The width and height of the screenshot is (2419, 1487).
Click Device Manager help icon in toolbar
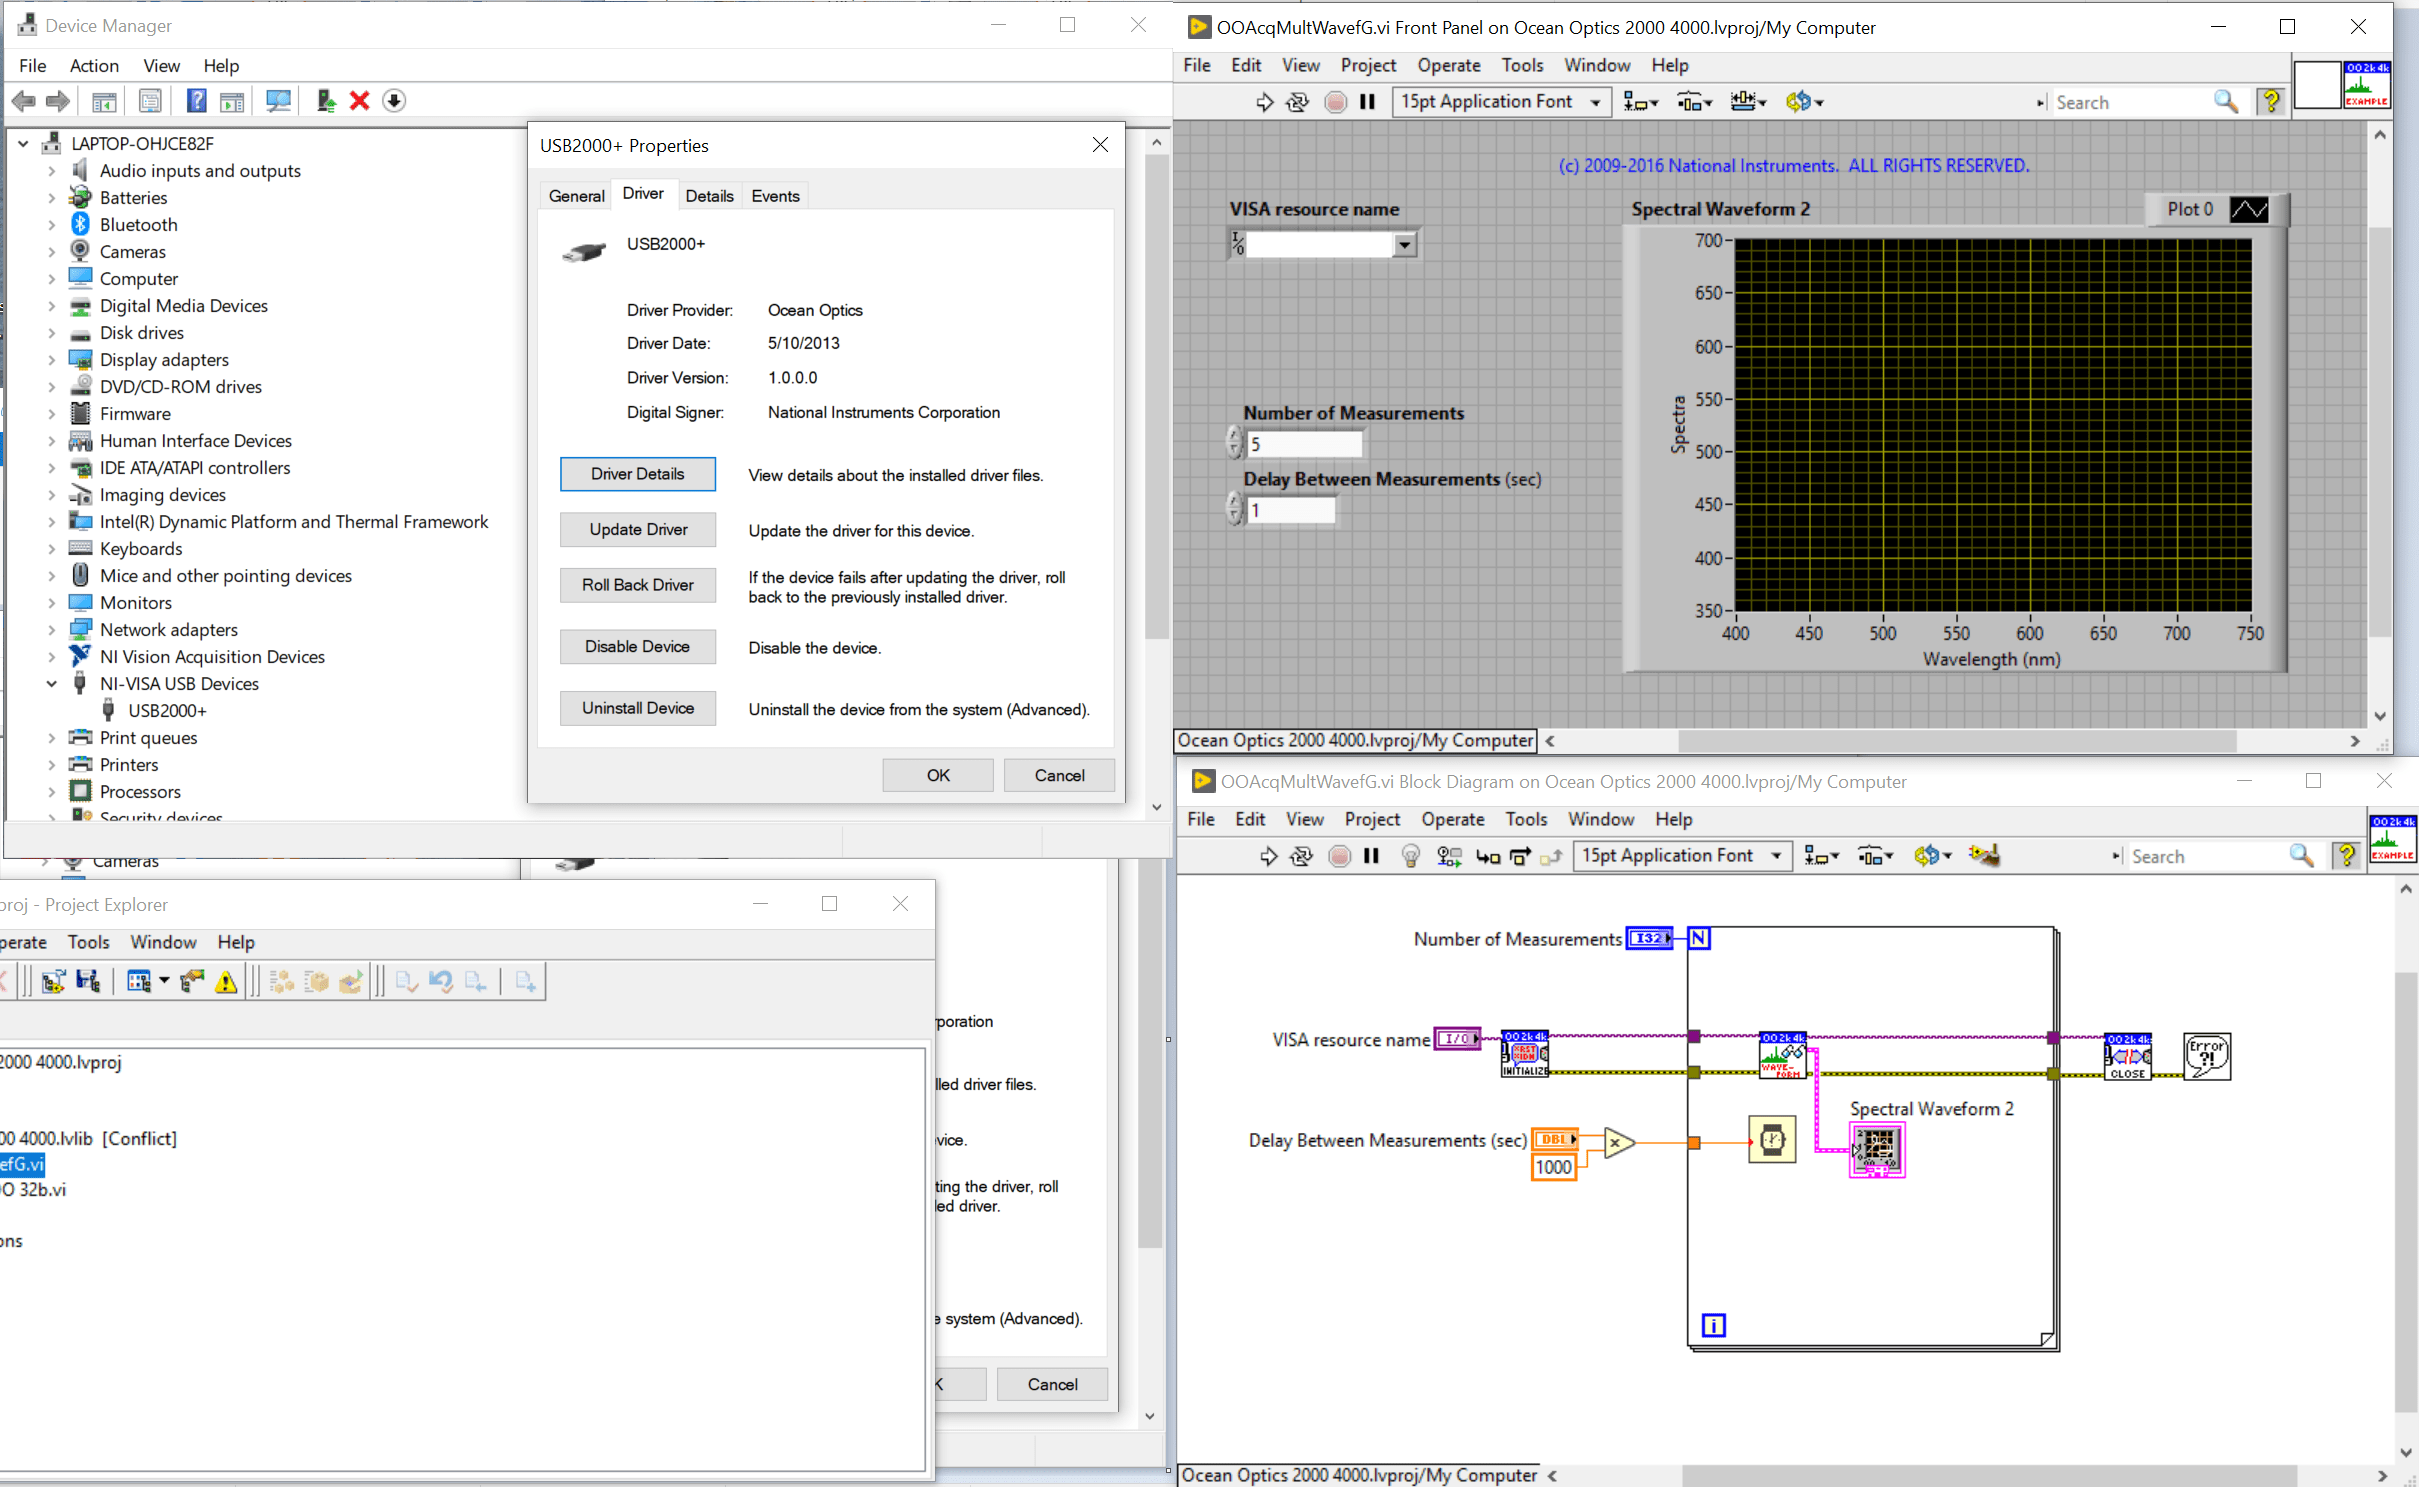[x=197, y=101]
